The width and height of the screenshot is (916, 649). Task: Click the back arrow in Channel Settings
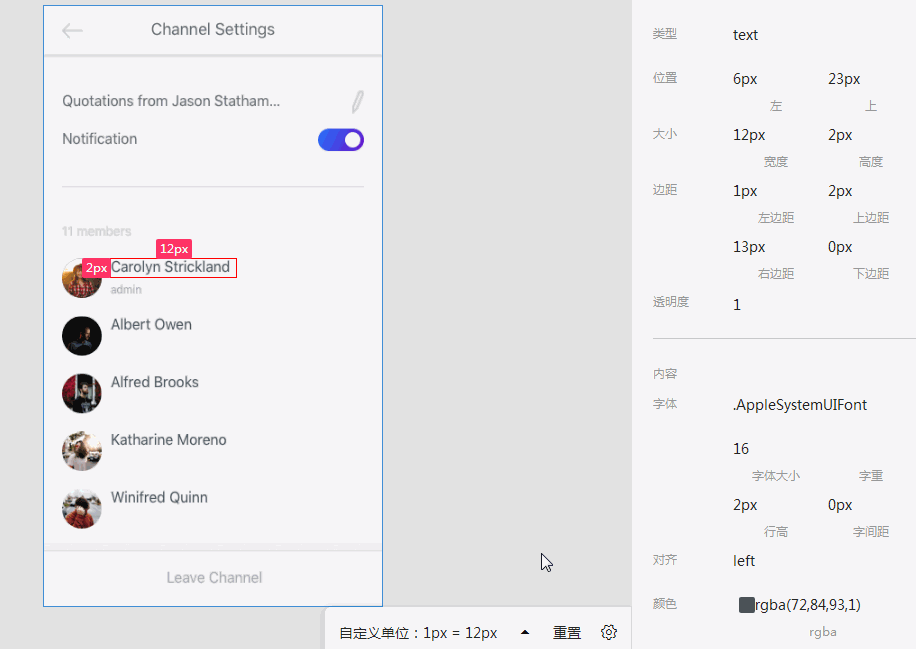click(x=72, y=30)
